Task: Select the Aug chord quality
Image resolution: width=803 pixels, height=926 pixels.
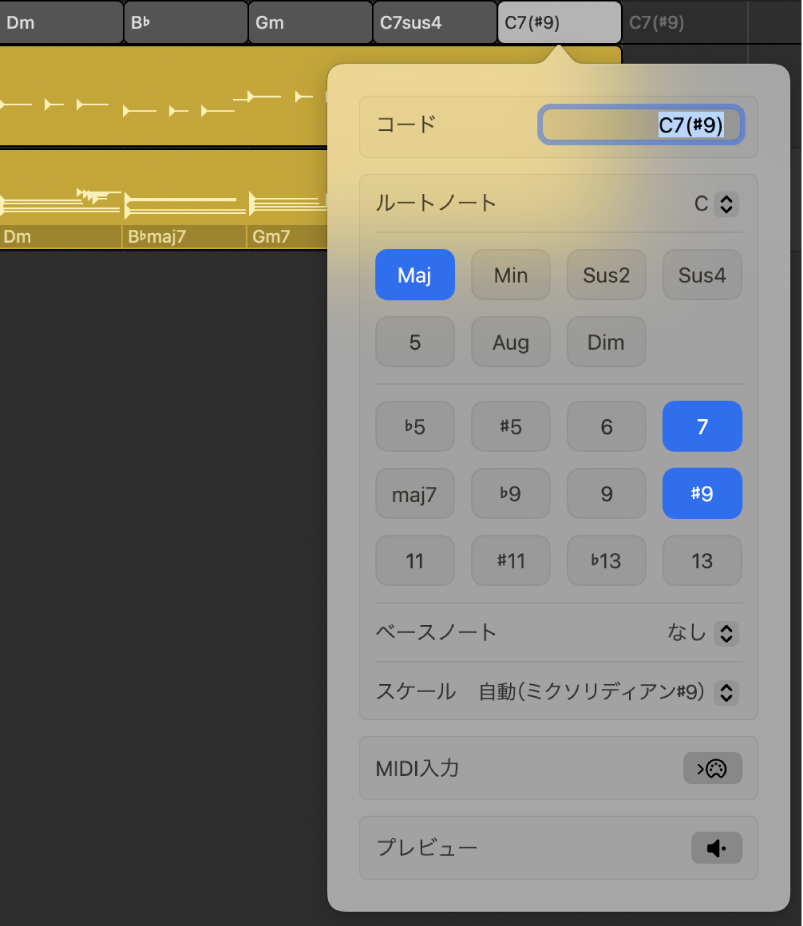Action: click(510, 341)
